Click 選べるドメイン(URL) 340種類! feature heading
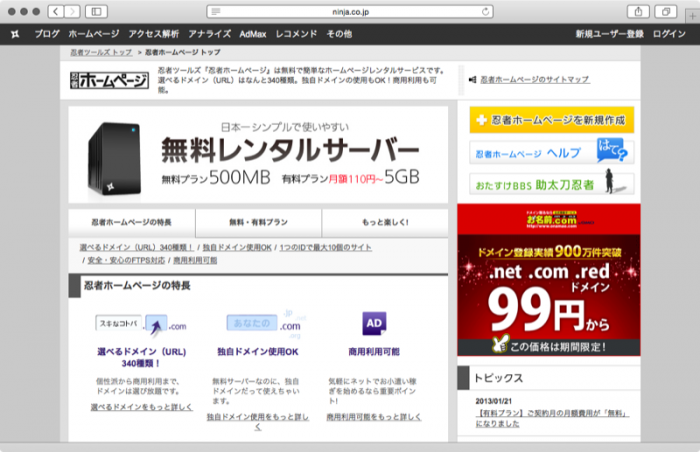Viewport: 700px width, 452px height. point(142,357)
